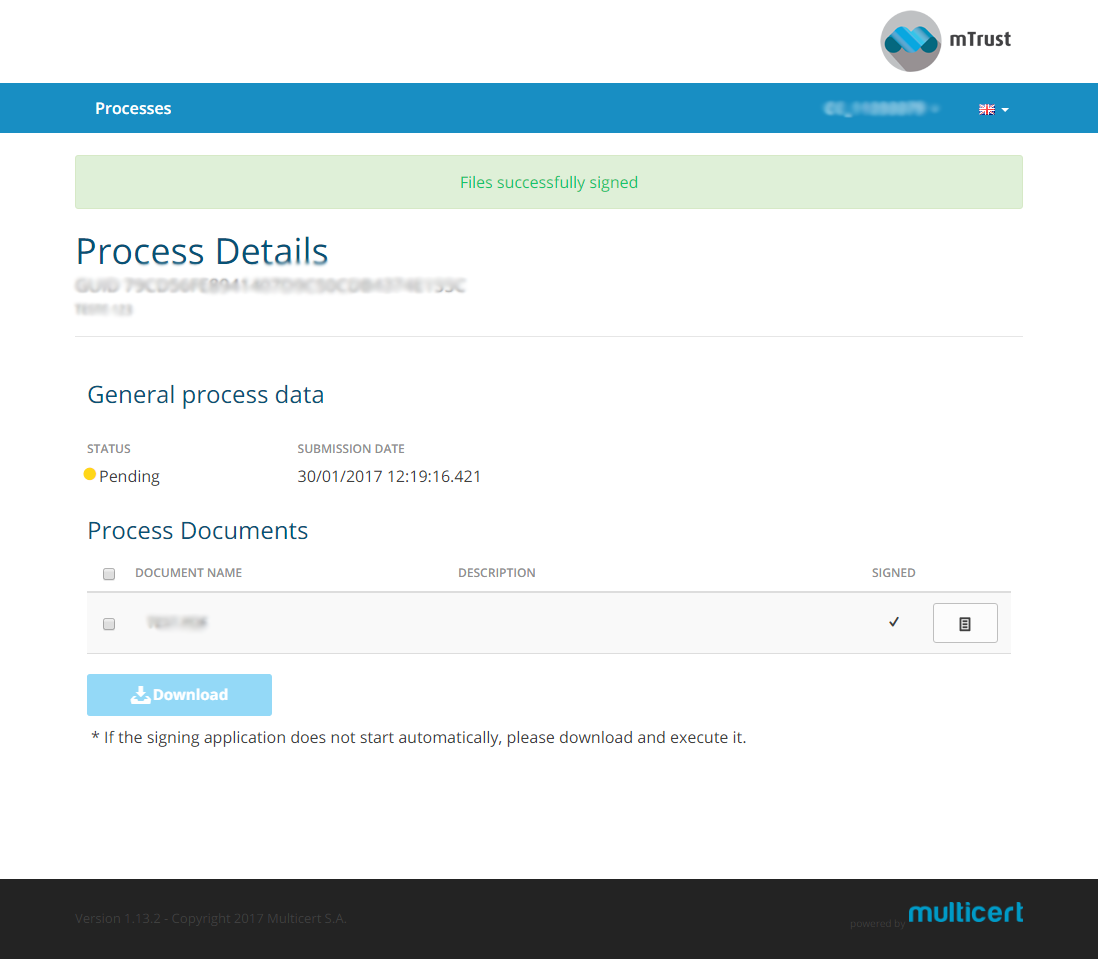1098x959 pixels.
Task: Click the yellow Pending status dot
Action: 90,475
